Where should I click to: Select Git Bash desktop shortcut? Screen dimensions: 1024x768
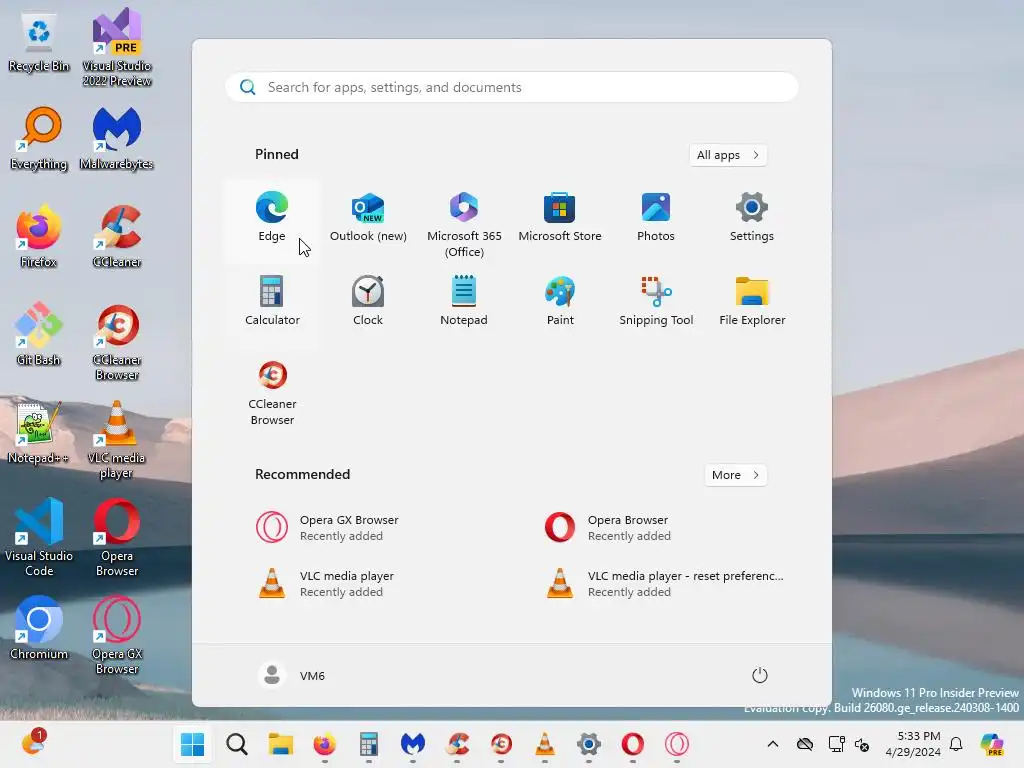[x=39, y=334]
